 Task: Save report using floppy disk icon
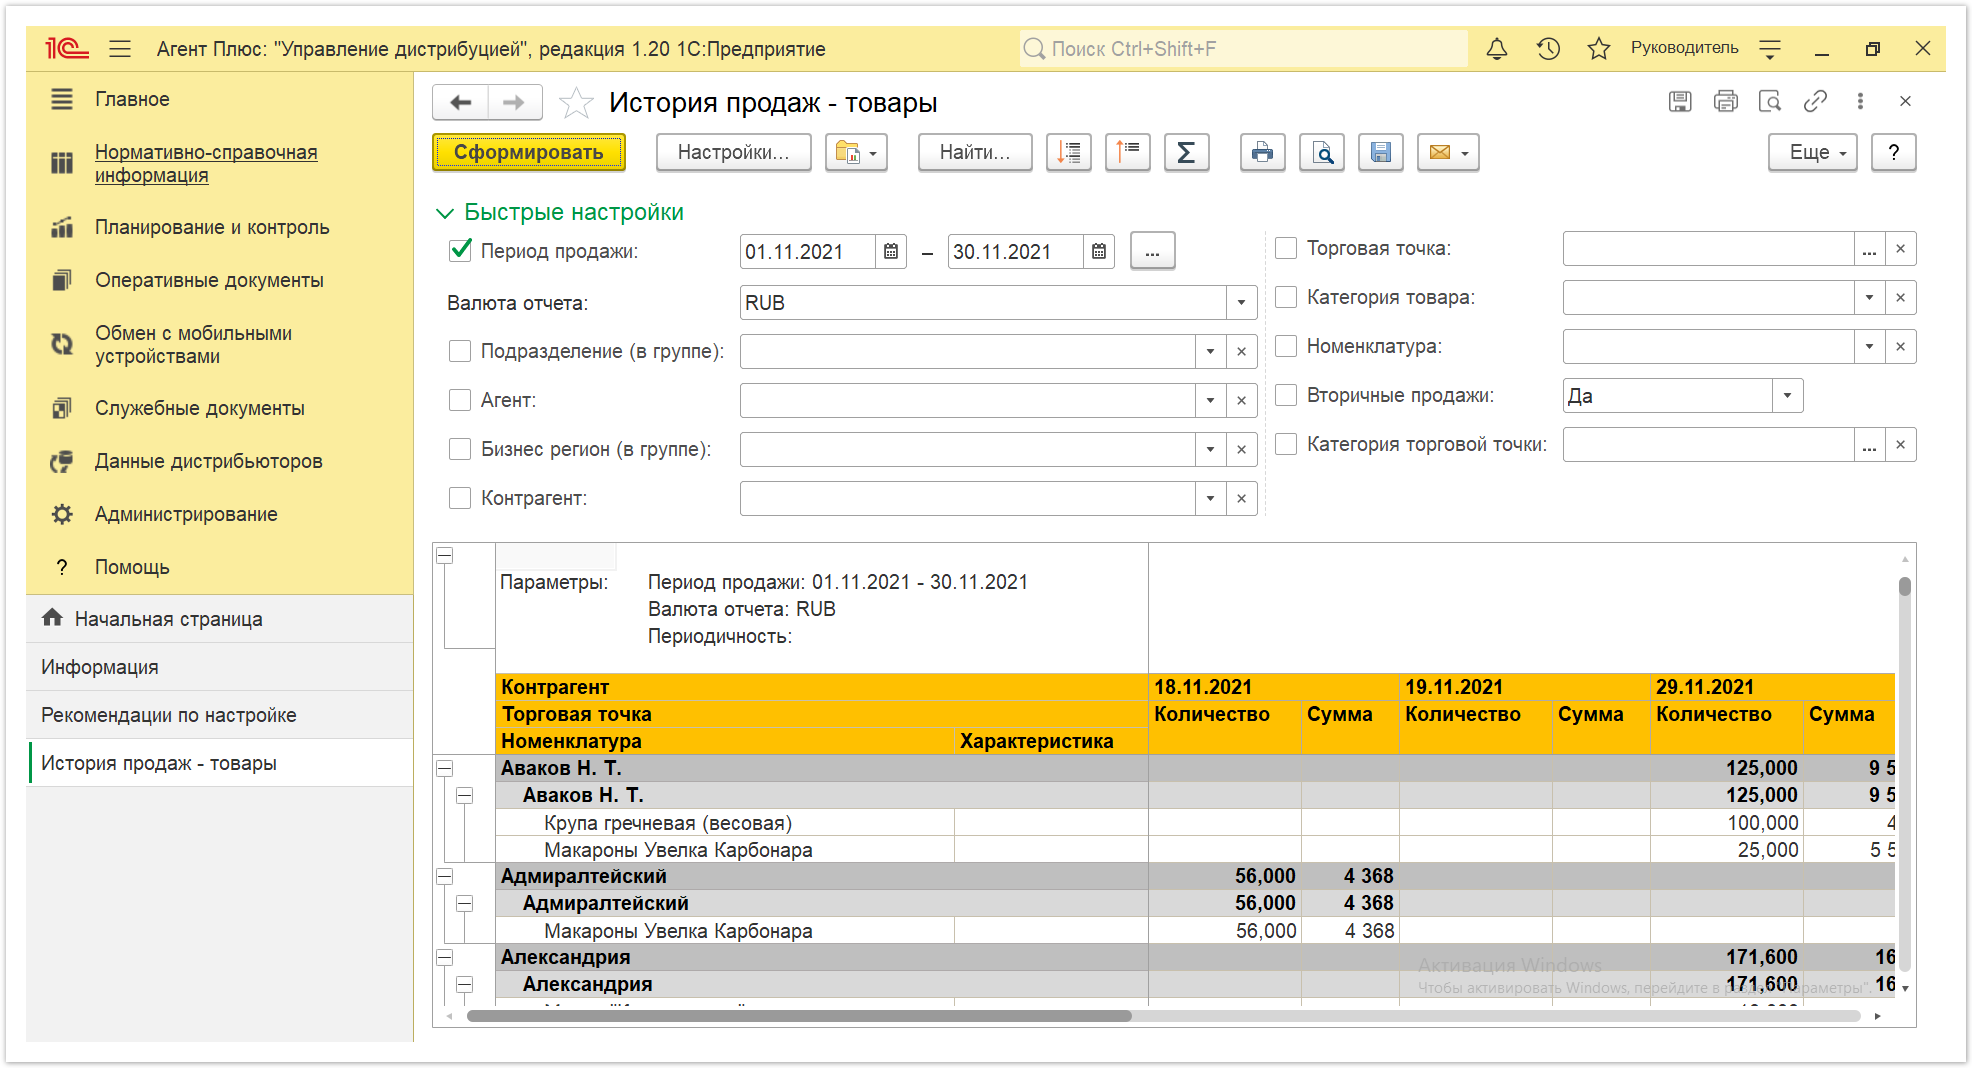tap(1381, 153)
